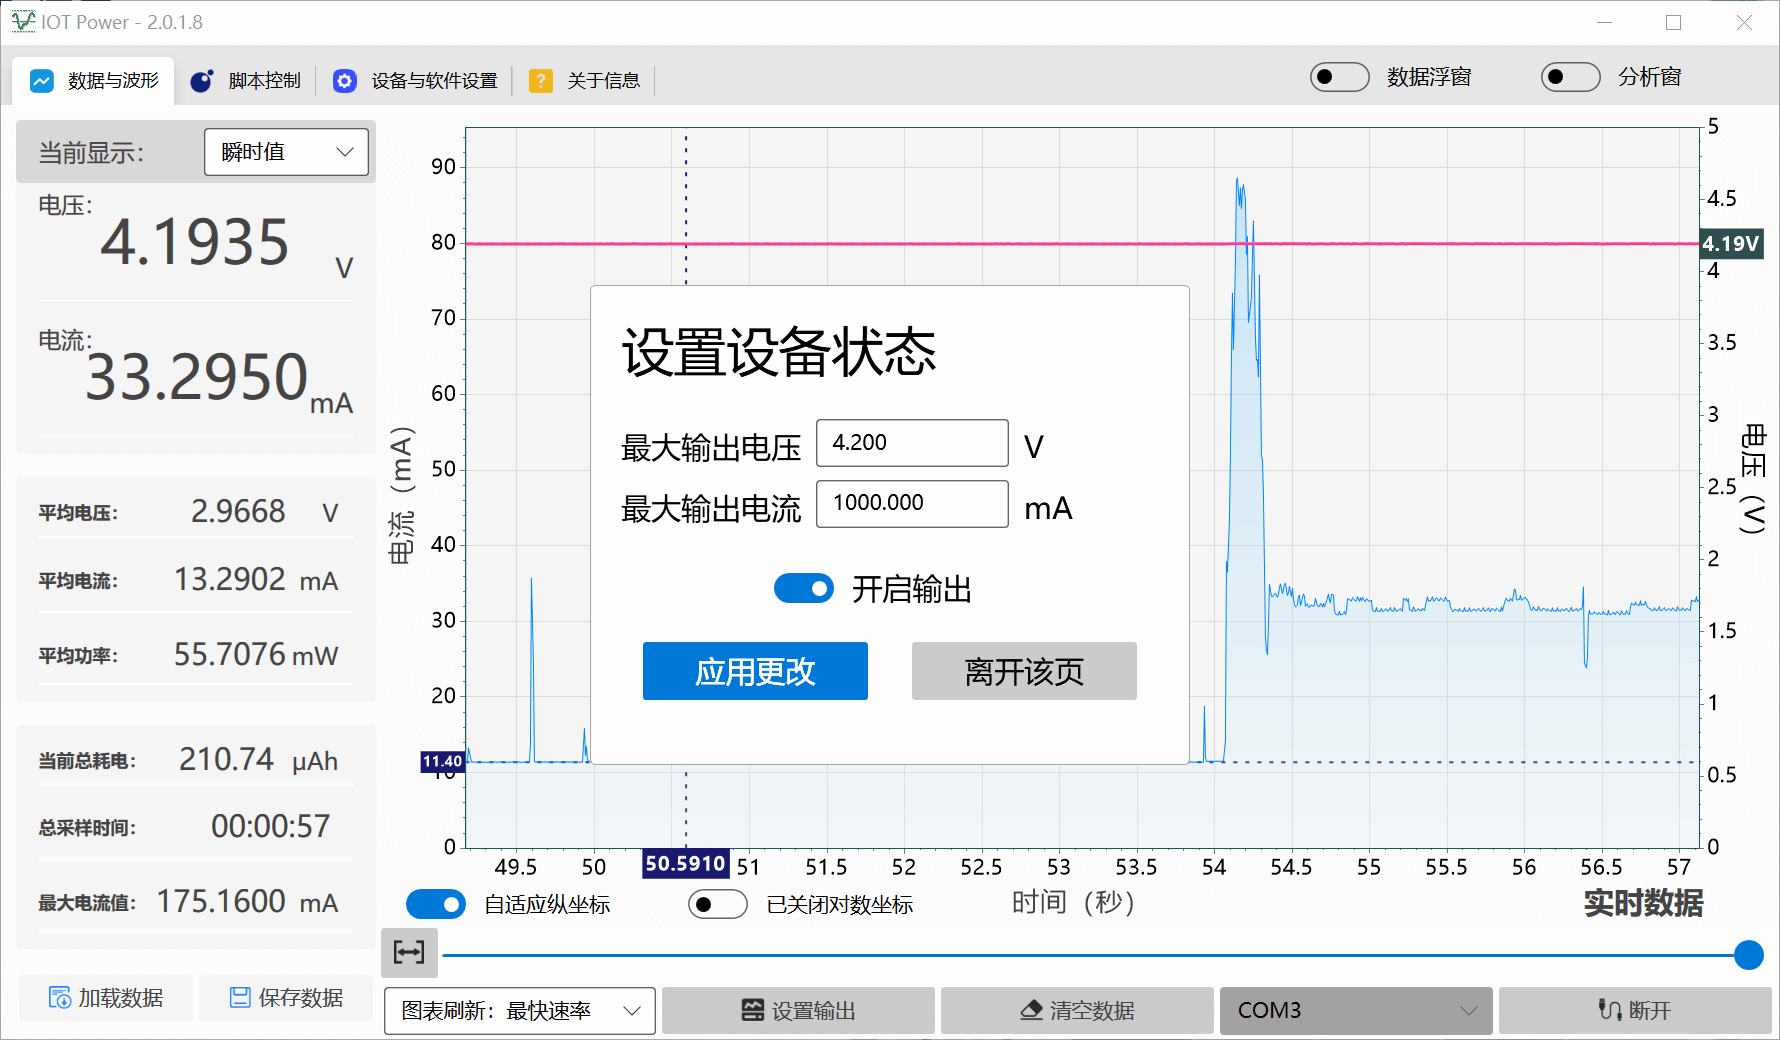Expand the 图表刷新 refresh rate dropdown
This screenshot has width=1780, height=1040.
(520, 1011)
